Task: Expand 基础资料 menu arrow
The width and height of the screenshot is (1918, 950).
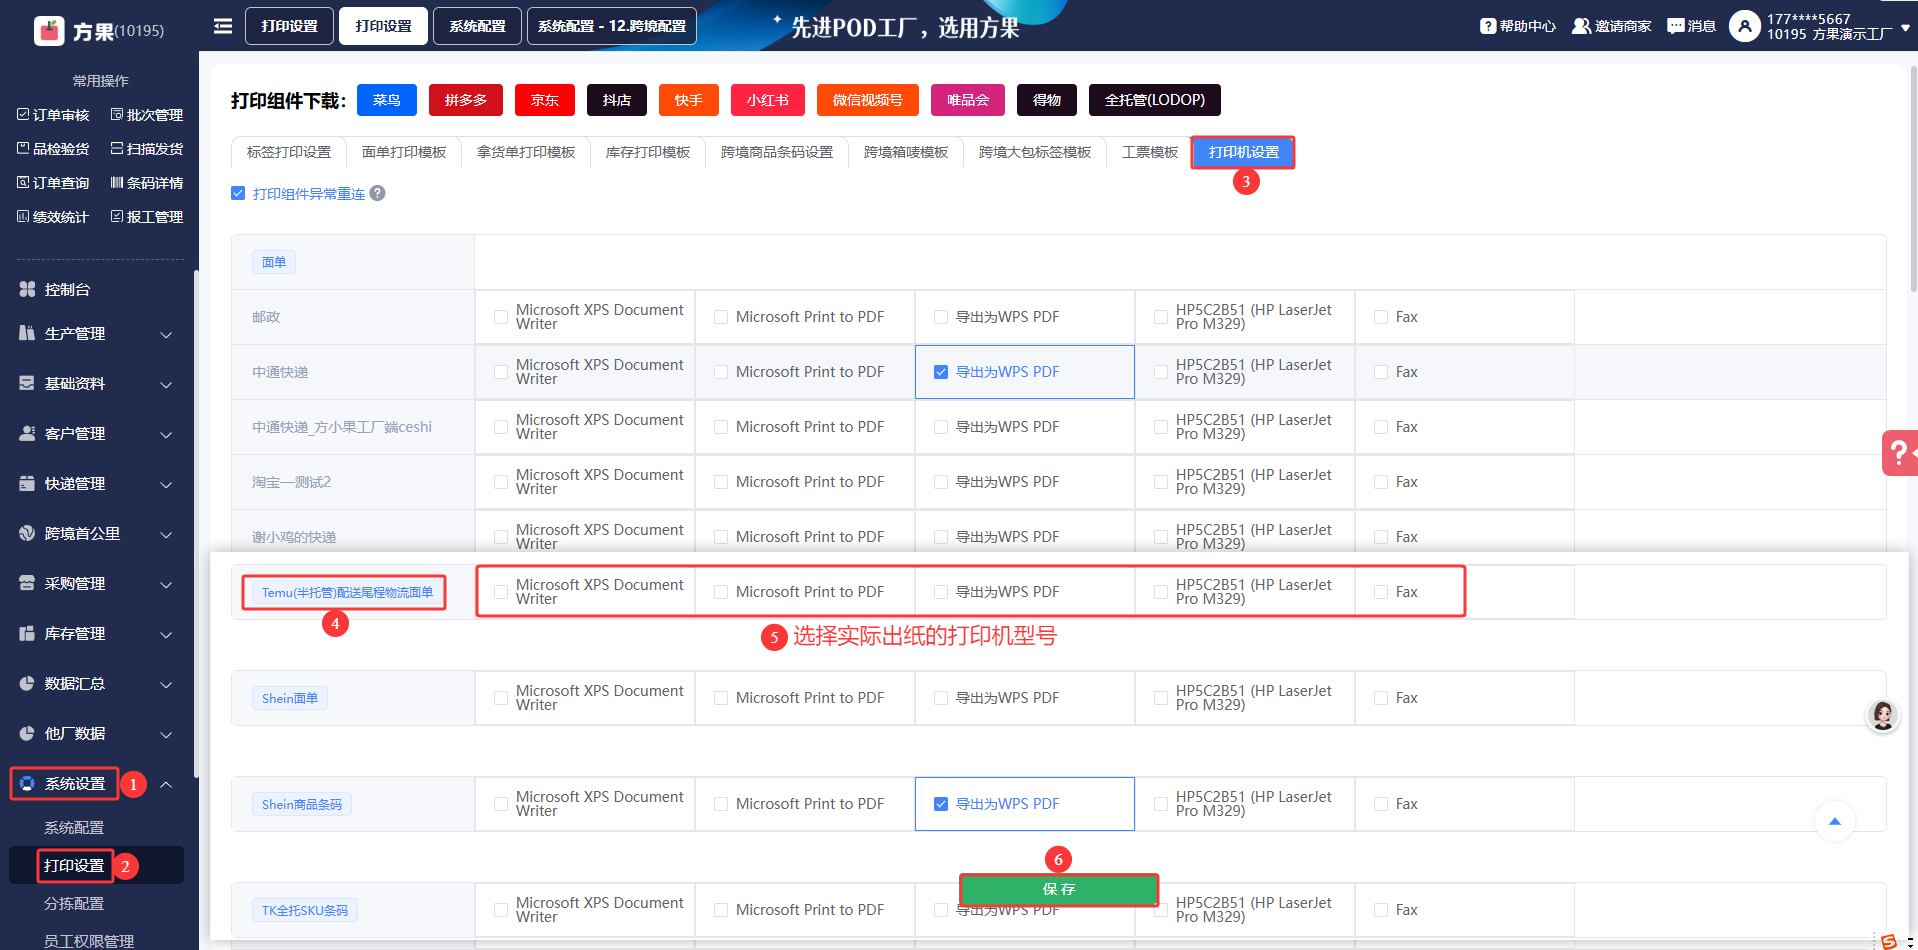Action: click(166, 384)
